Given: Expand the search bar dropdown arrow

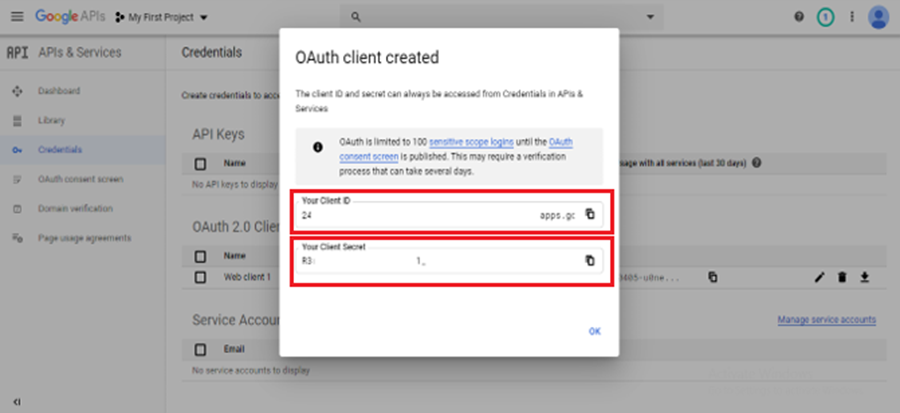Looking at the screenshot, I should coord(651,17).
